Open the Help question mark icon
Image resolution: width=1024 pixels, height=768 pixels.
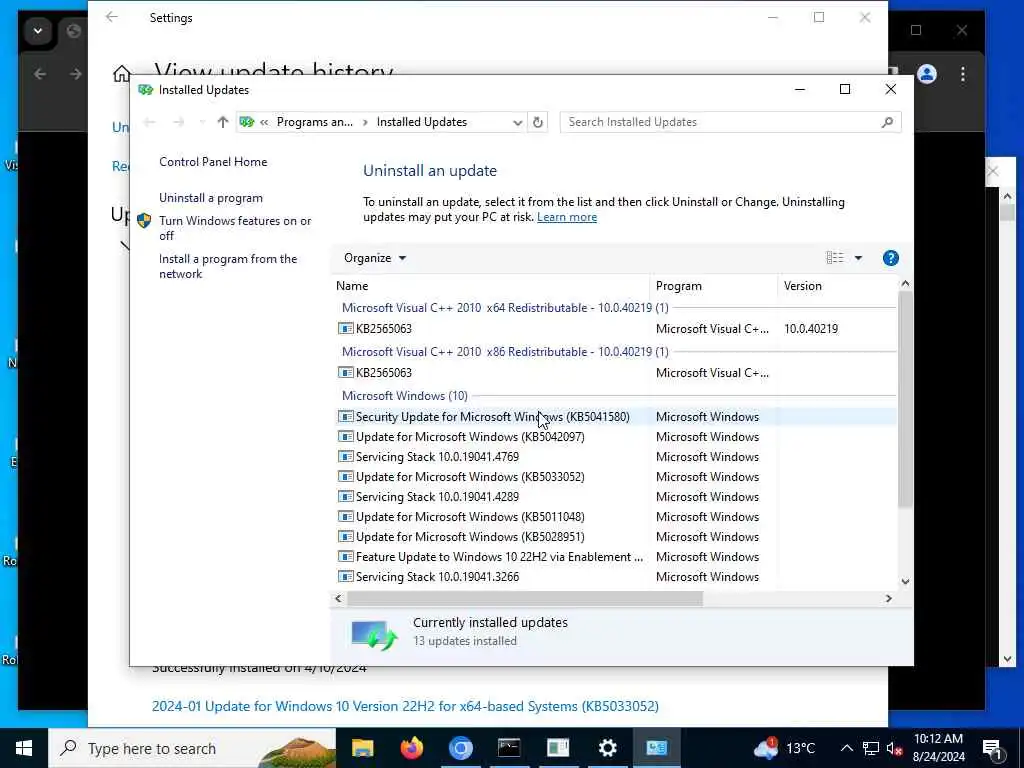tap(890, 258)
